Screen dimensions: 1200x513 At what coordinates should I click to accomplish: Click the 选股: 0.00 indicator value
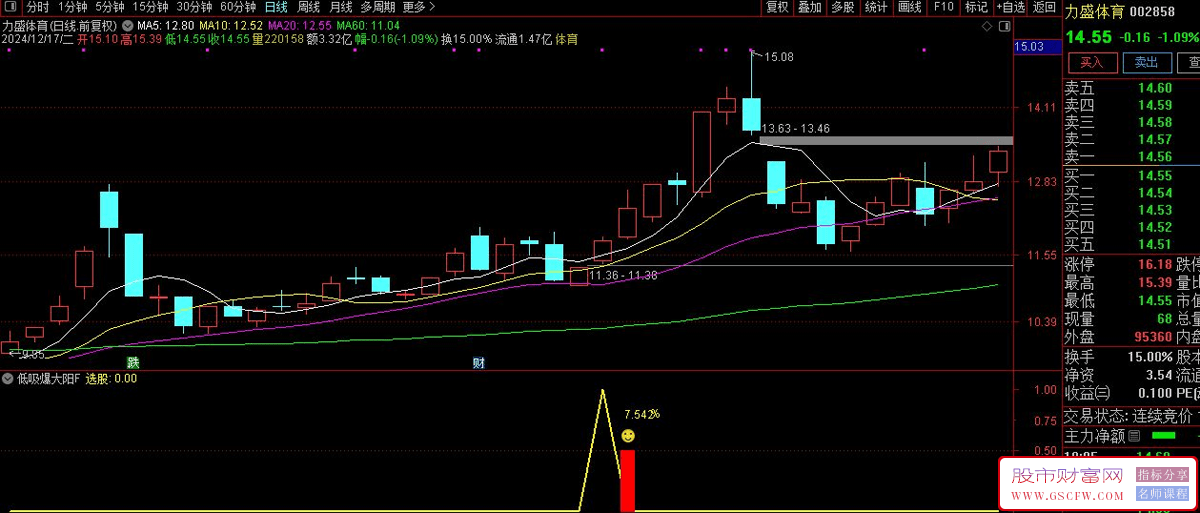[x=111, y=379]
